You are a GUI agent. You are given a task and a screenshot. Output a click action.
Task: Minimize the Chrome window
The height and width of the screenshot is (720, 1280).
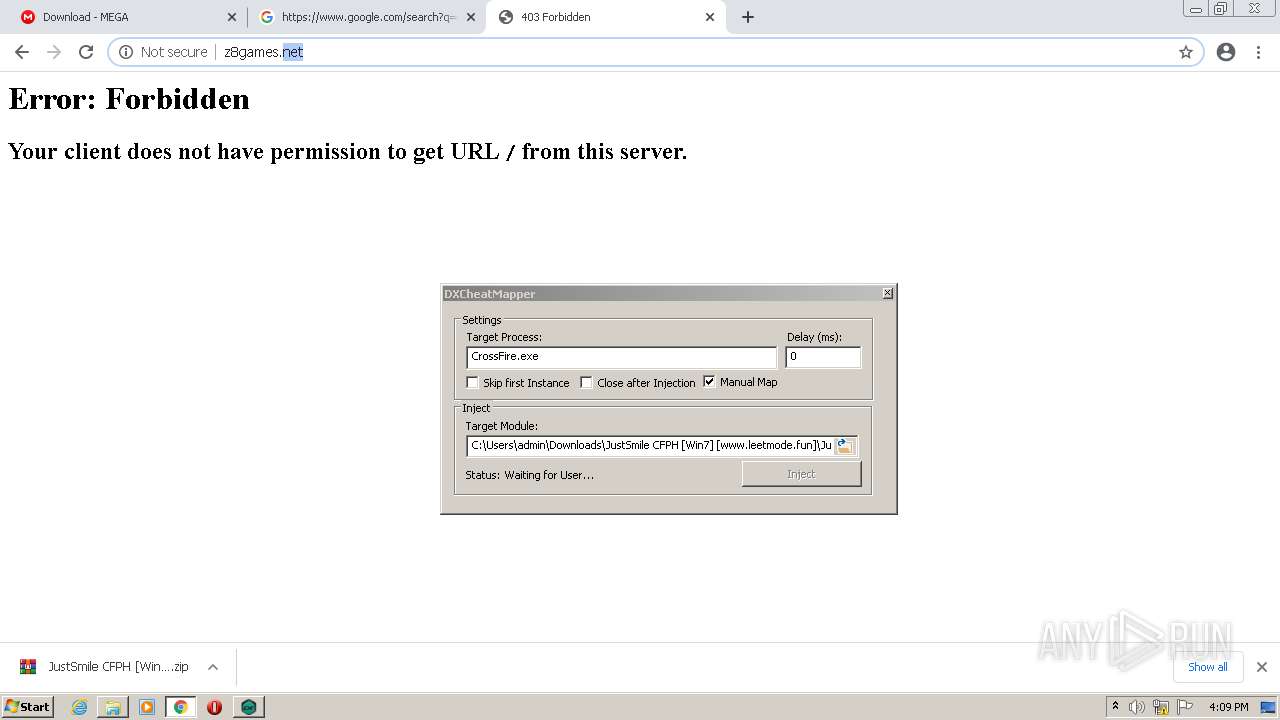pos(1196,9)
